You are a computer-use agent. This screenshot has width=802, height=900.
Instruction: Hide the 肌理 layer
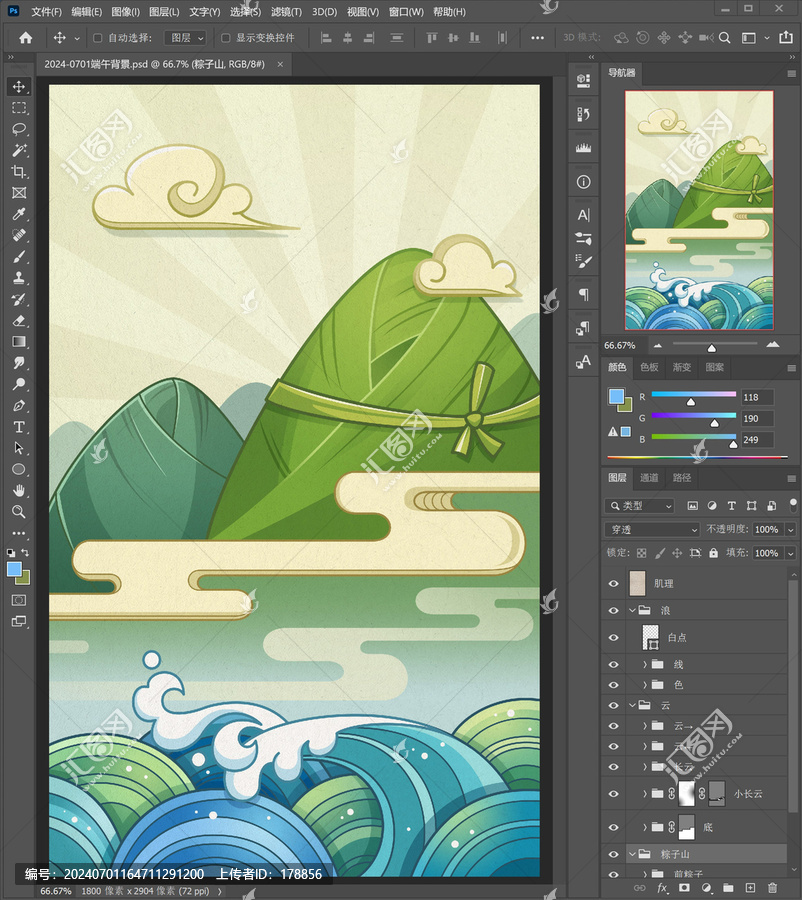point(614,584)
